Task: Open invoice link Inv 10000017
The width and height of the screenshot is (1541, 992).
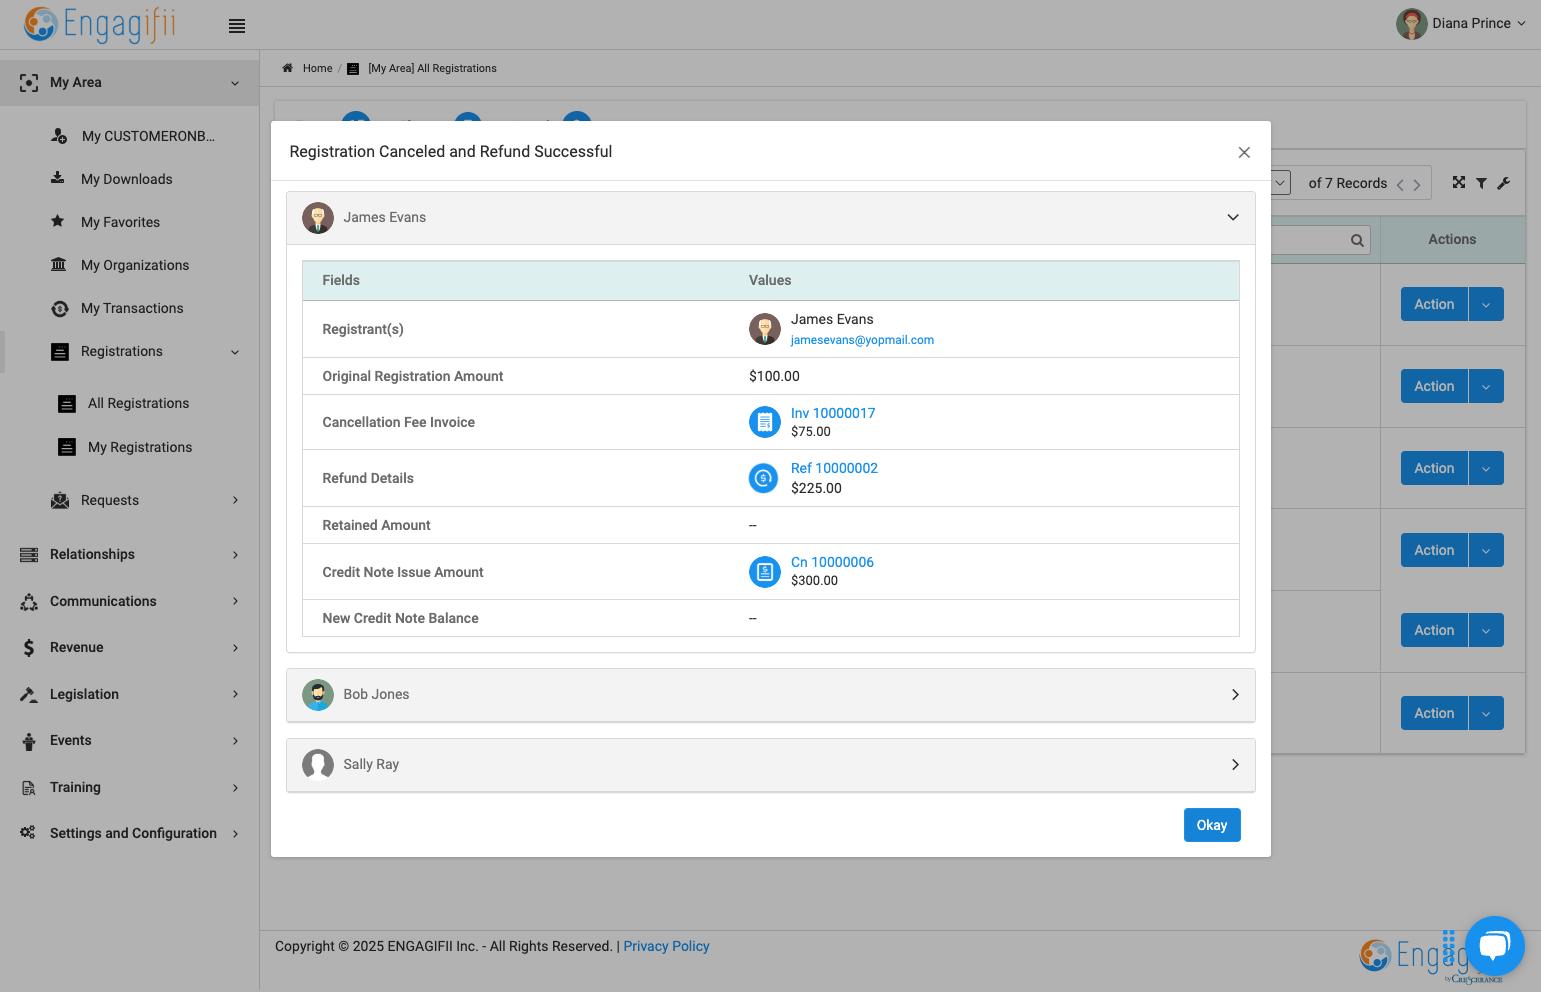Action: pyautogui.click(x=833, y=413)
